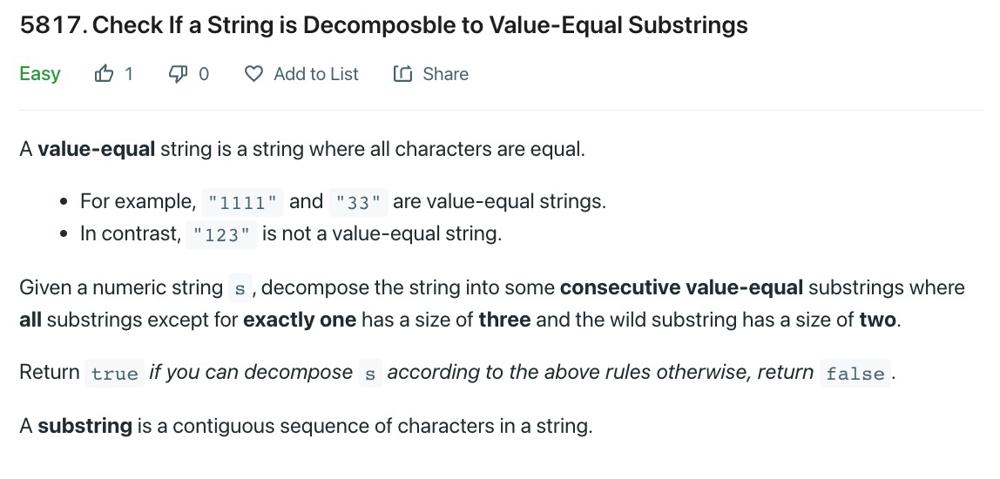Image resolution: width=1000 pixels, height=479 pixels.
Task: Select the "1111" code example
Action: point(242,202)
